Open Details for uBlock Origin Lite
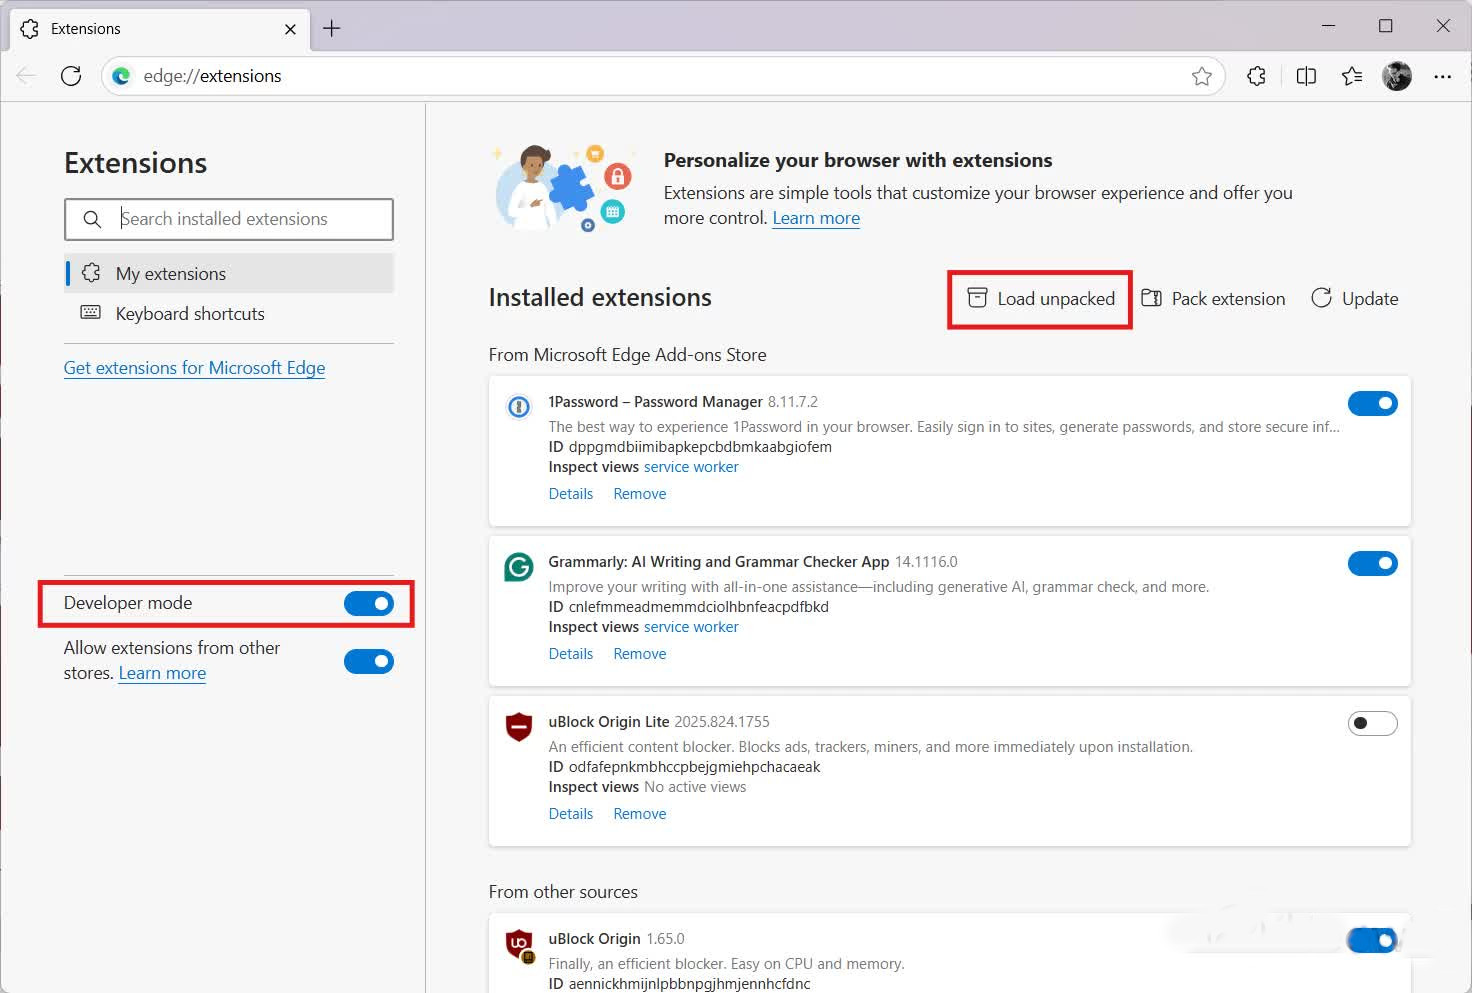 571,814
